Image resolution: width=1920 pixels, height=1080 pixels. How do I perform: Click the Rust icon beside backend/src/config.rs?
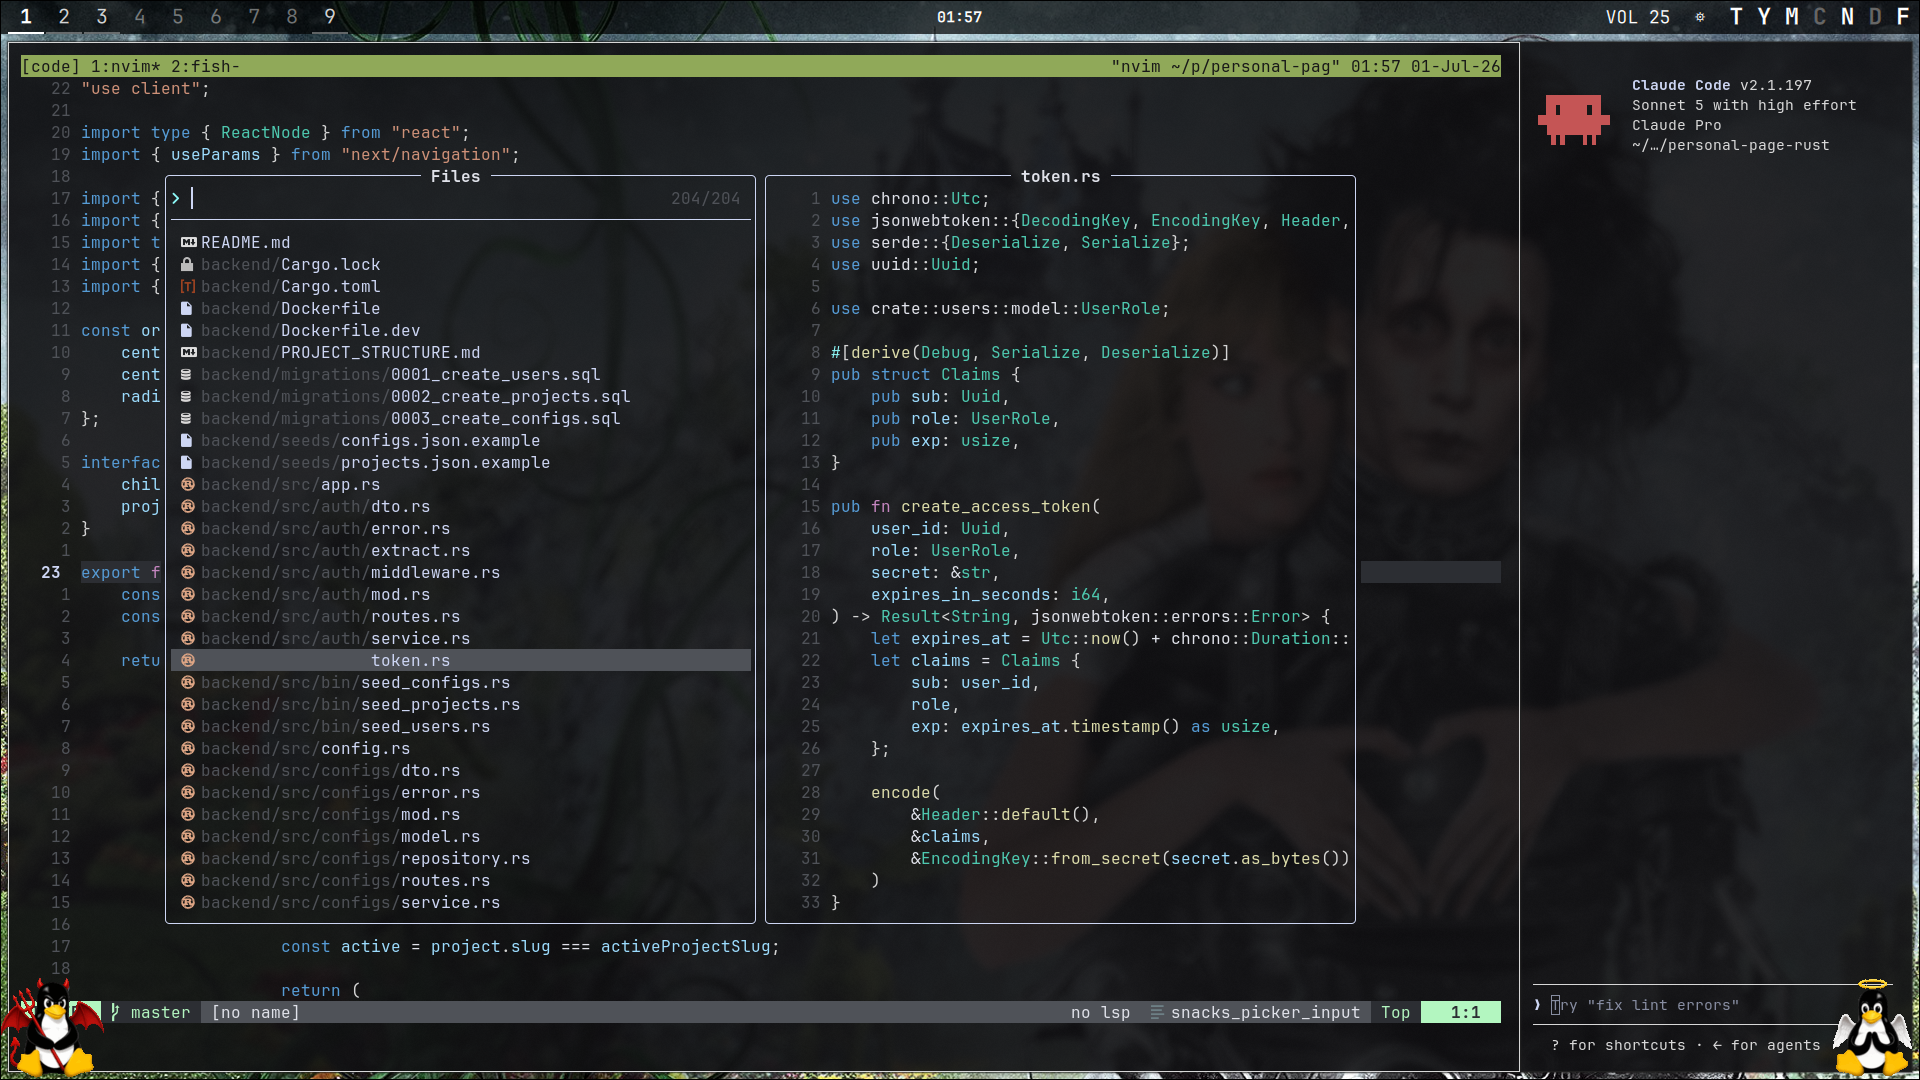[187, 749]
